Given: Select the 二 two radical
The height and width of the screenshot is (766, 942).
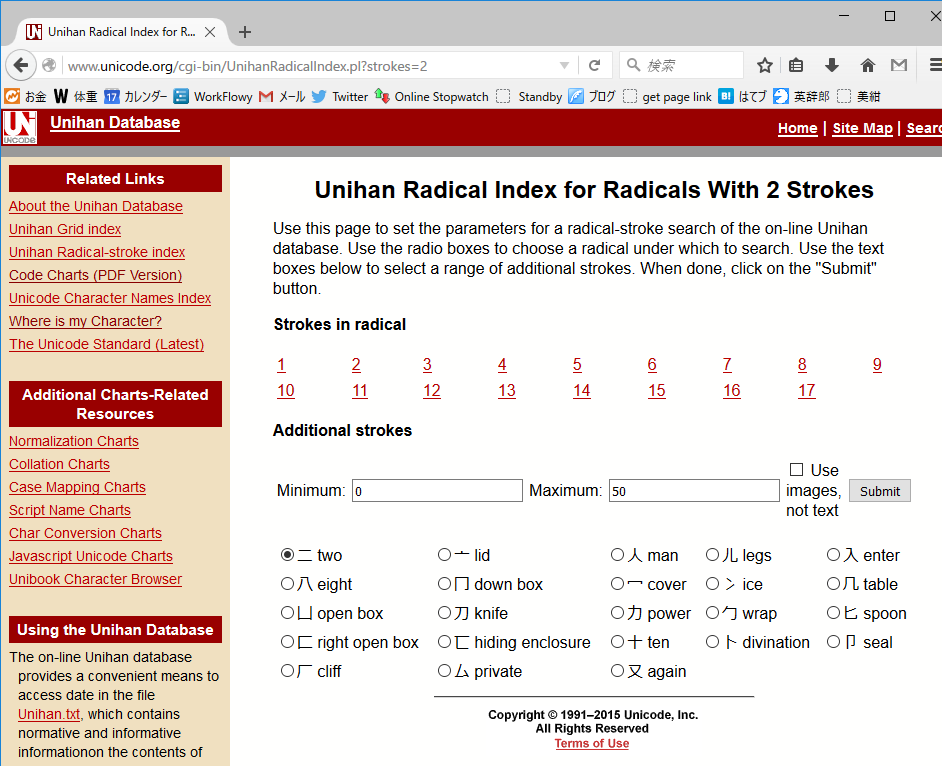Looking at the screenshot, I should (287, 555).
